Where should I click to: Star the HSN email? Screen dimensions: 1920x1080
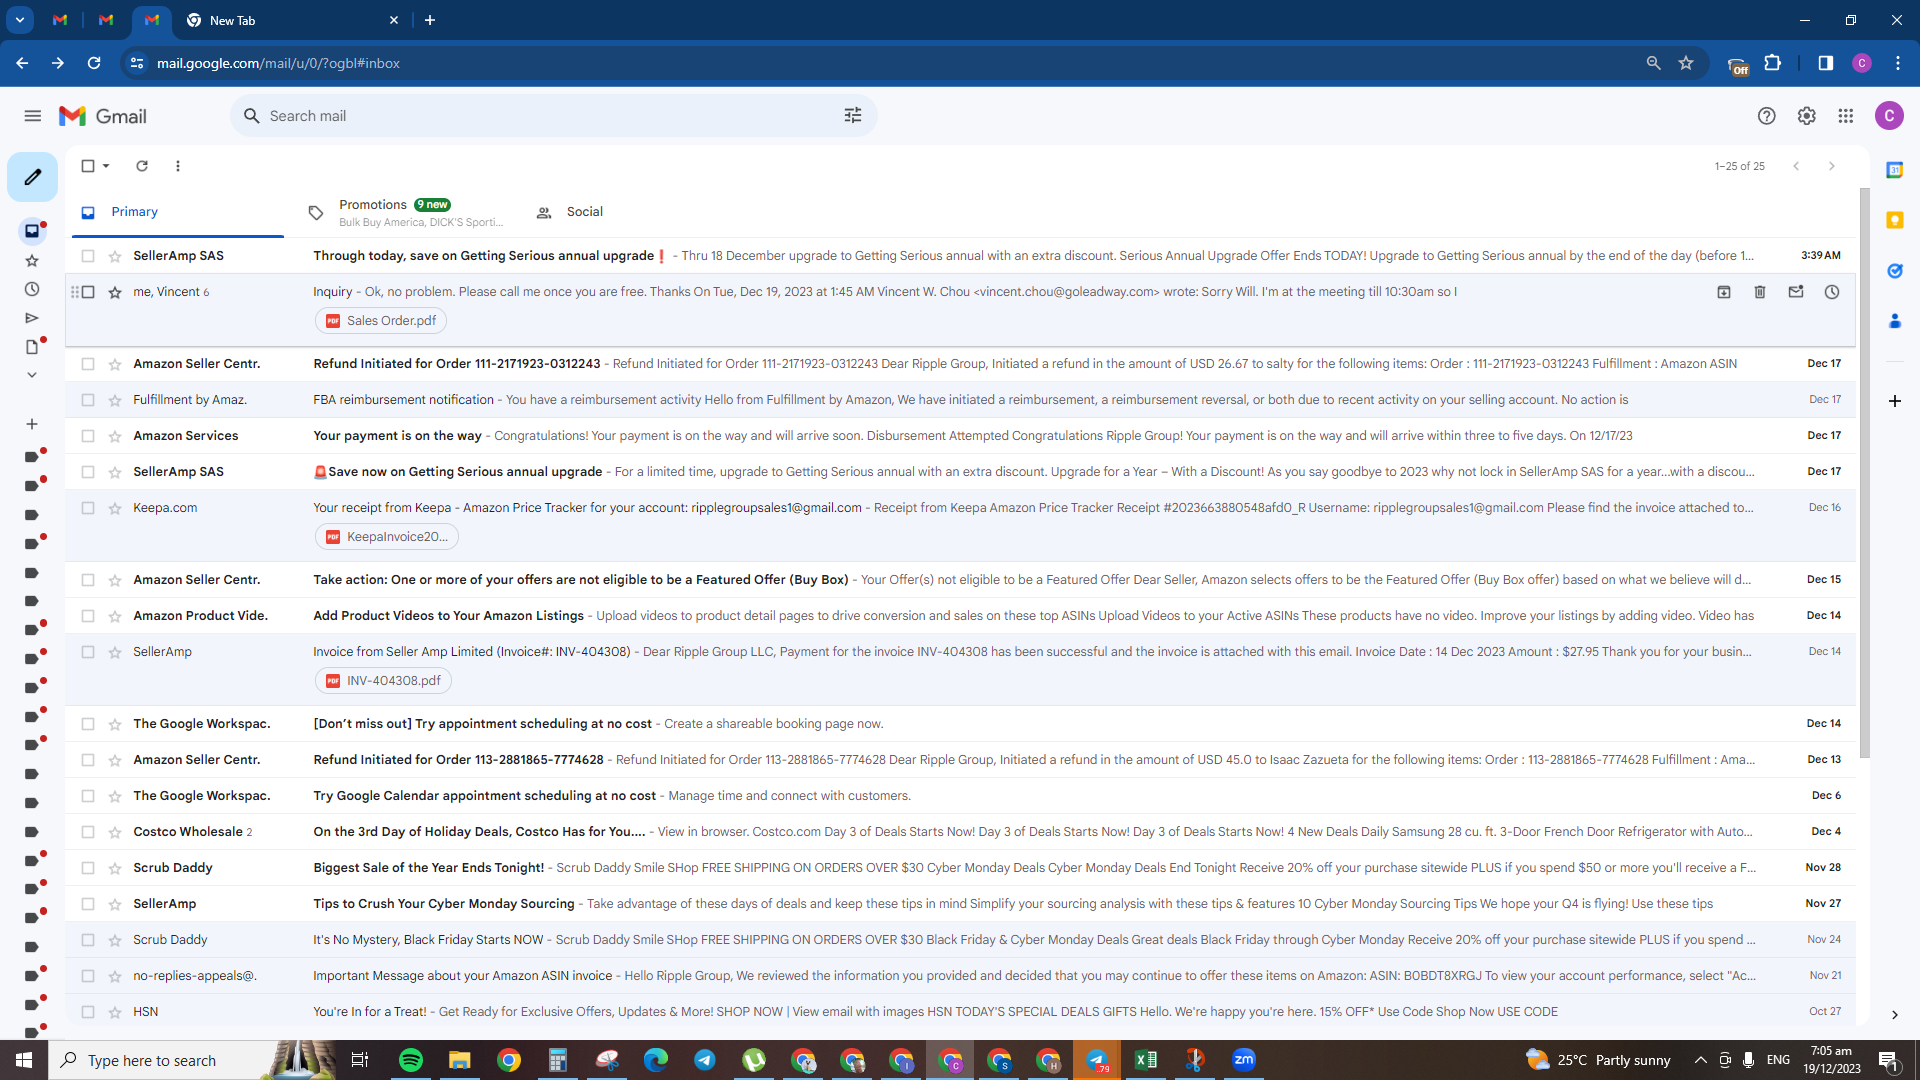[x=115, y=1012]
